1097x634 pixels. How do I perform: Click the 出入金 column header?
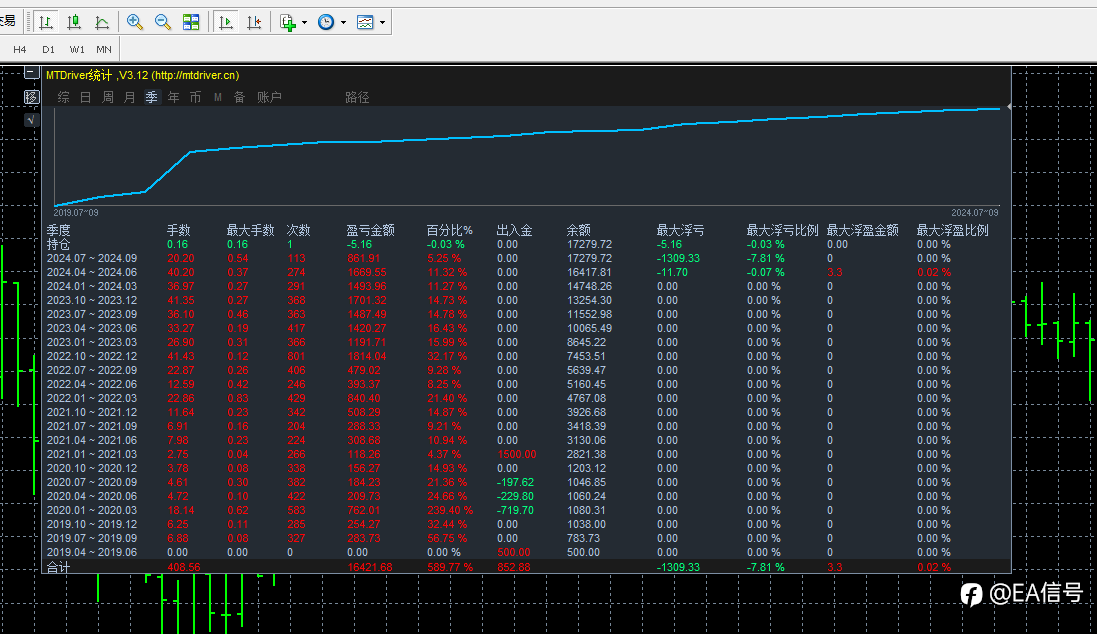tap(514, 230)
